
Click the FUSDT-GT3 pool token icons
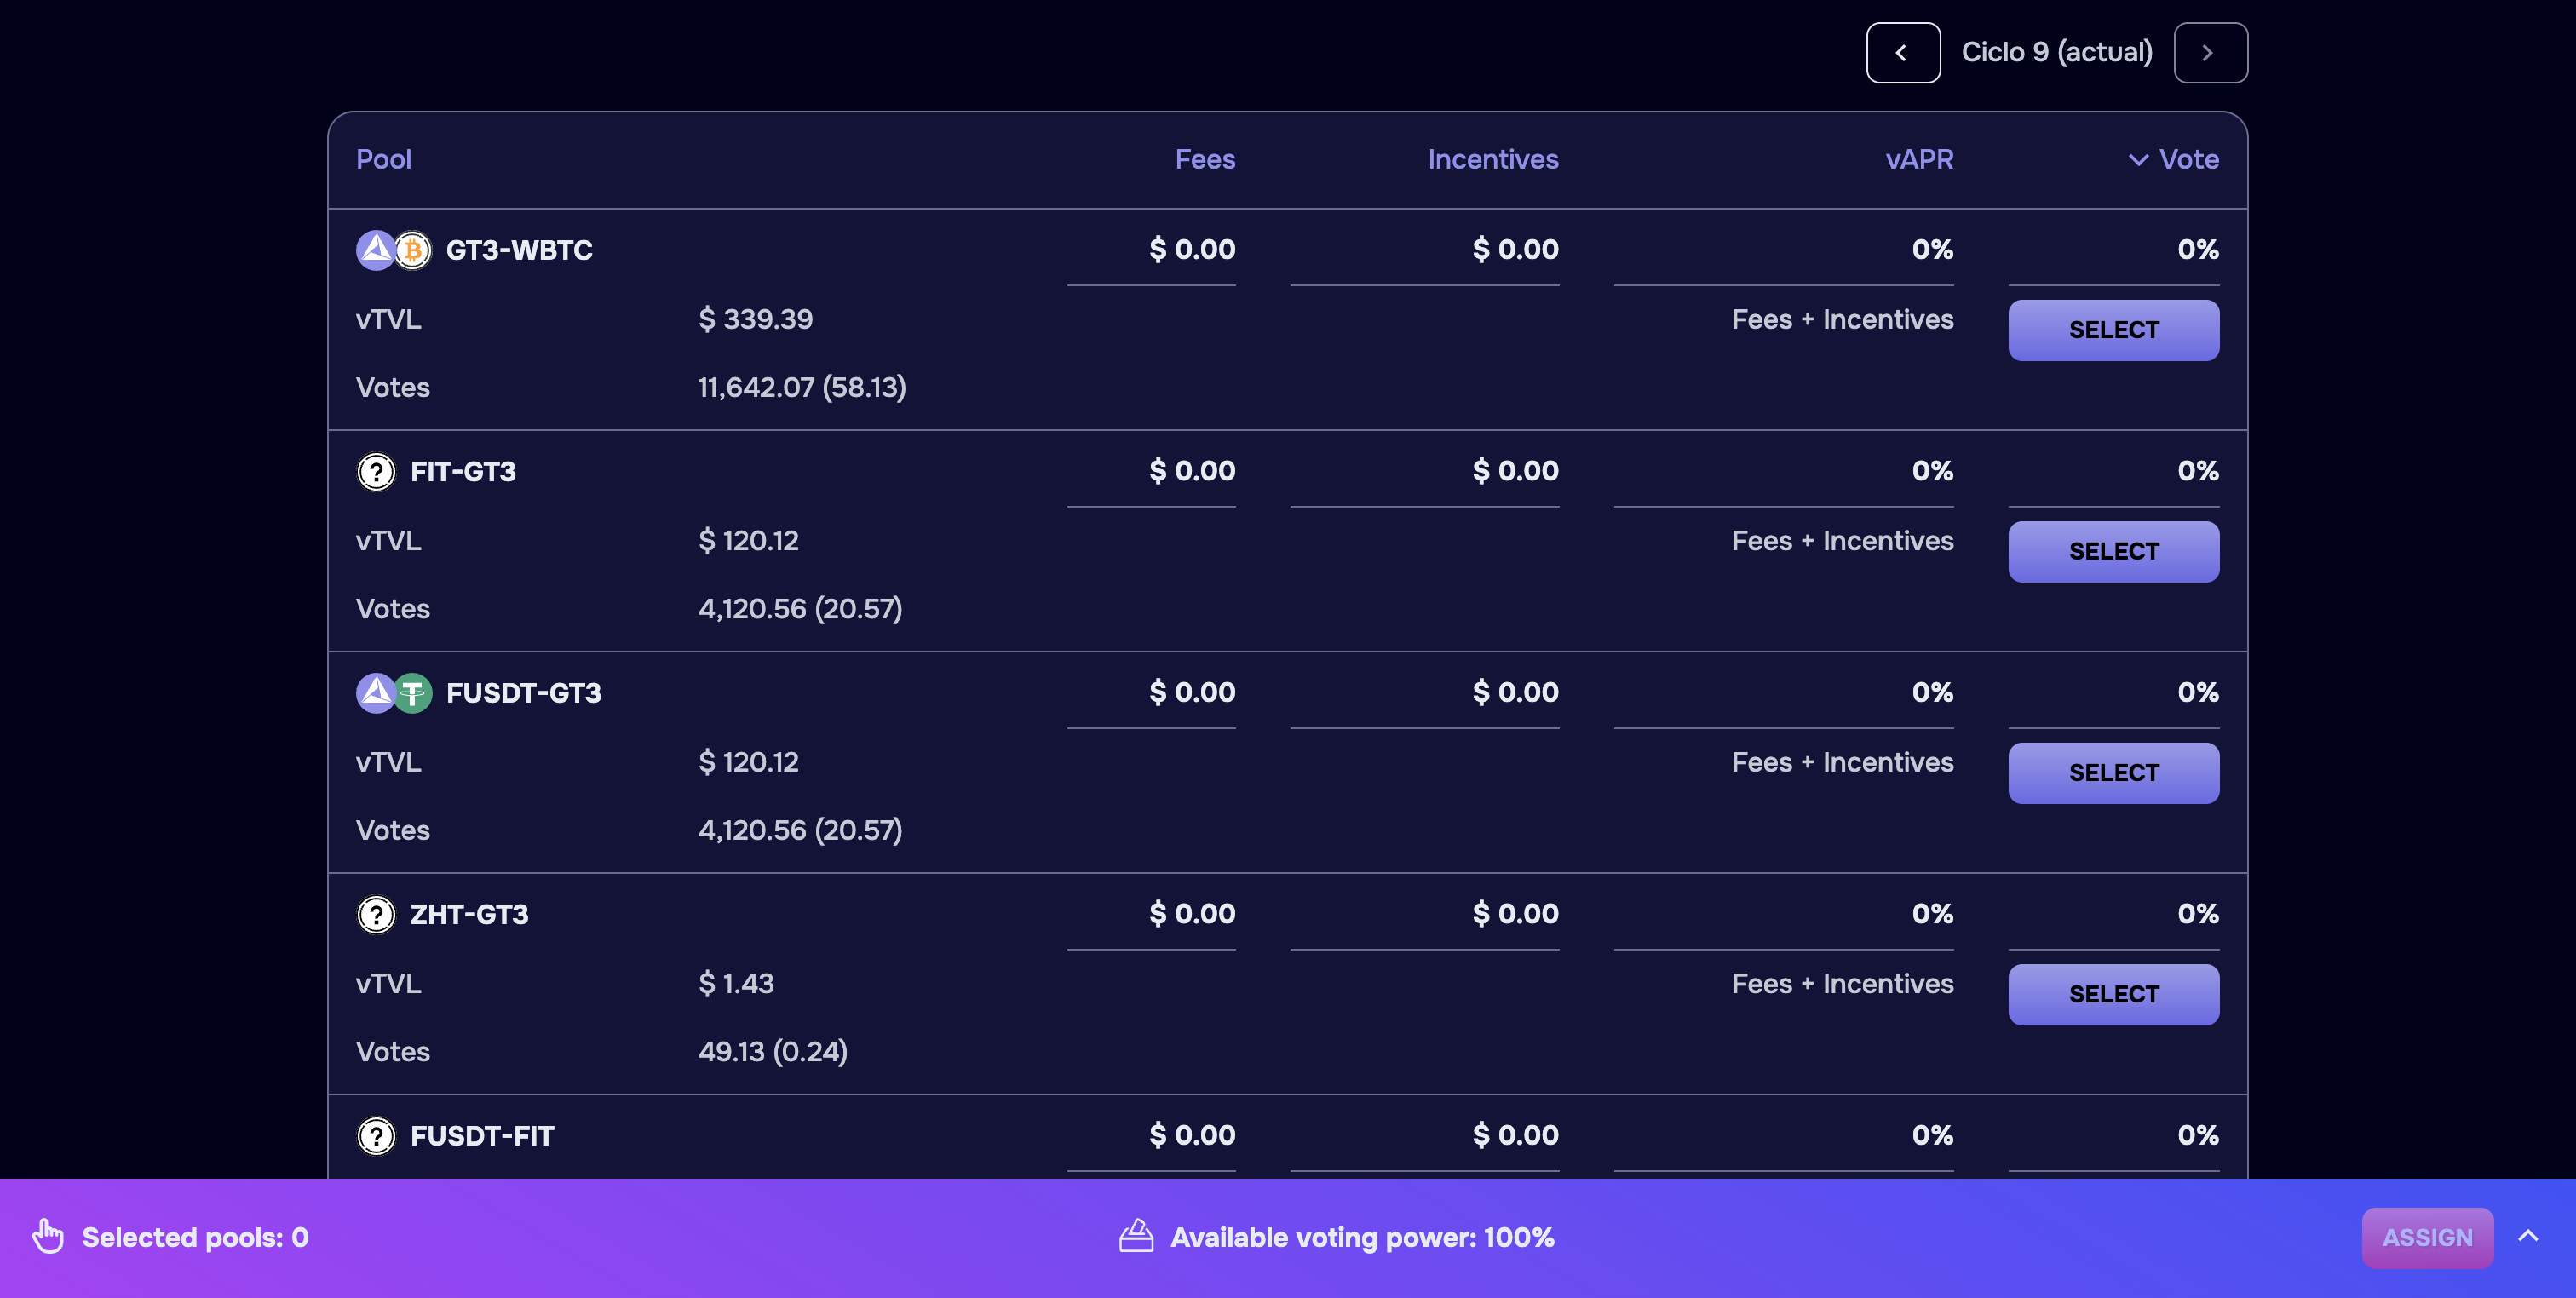tap(394, 693)
